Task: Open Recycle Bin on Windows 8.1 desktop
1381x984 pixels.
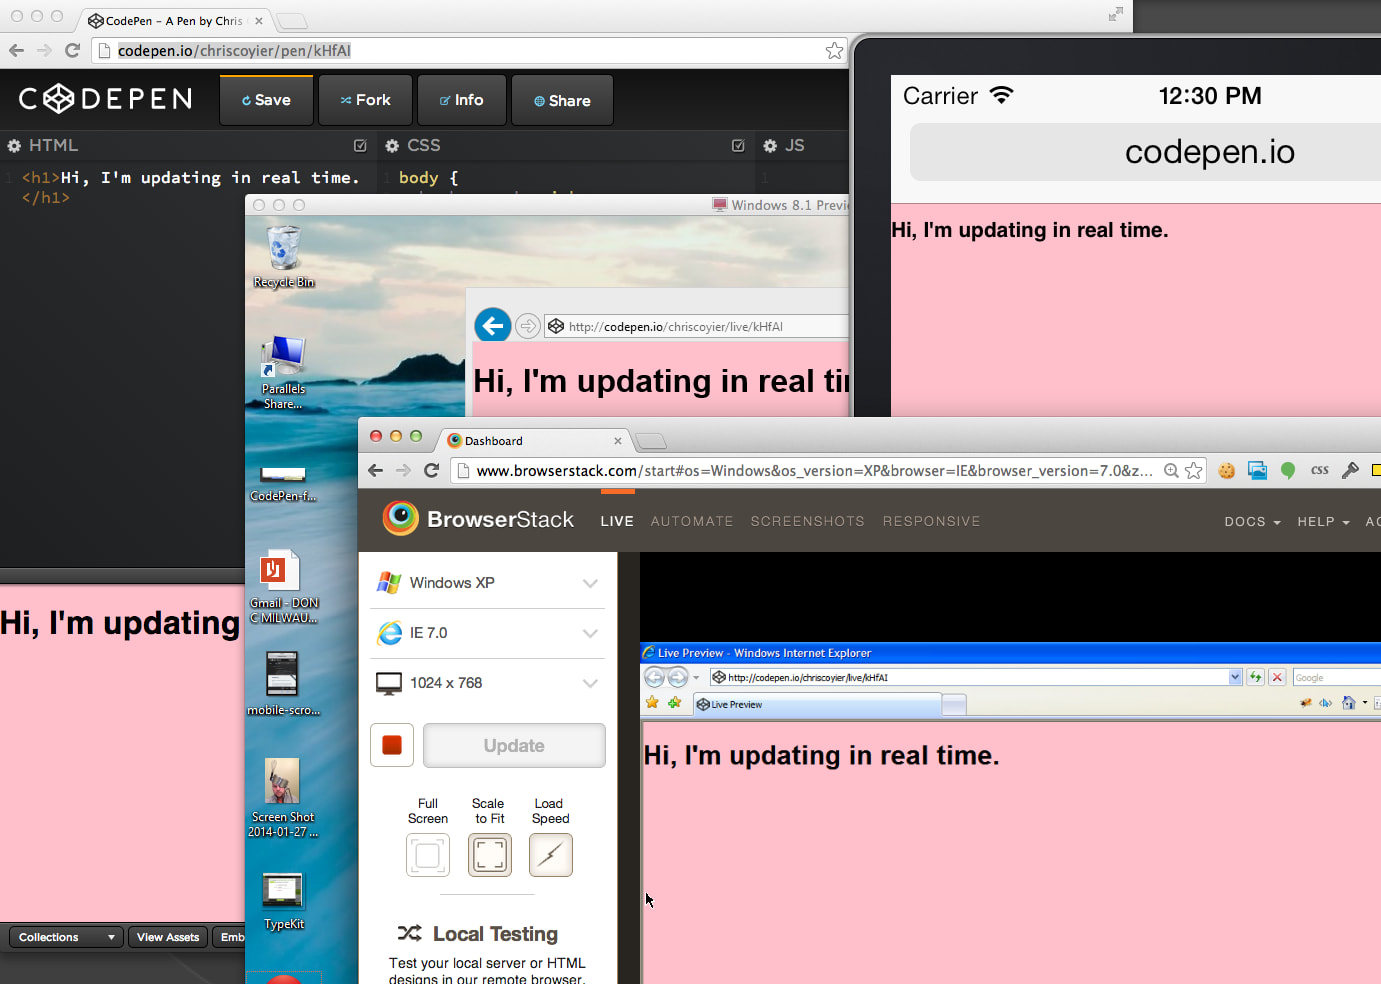Action: (x=284, y=256)
